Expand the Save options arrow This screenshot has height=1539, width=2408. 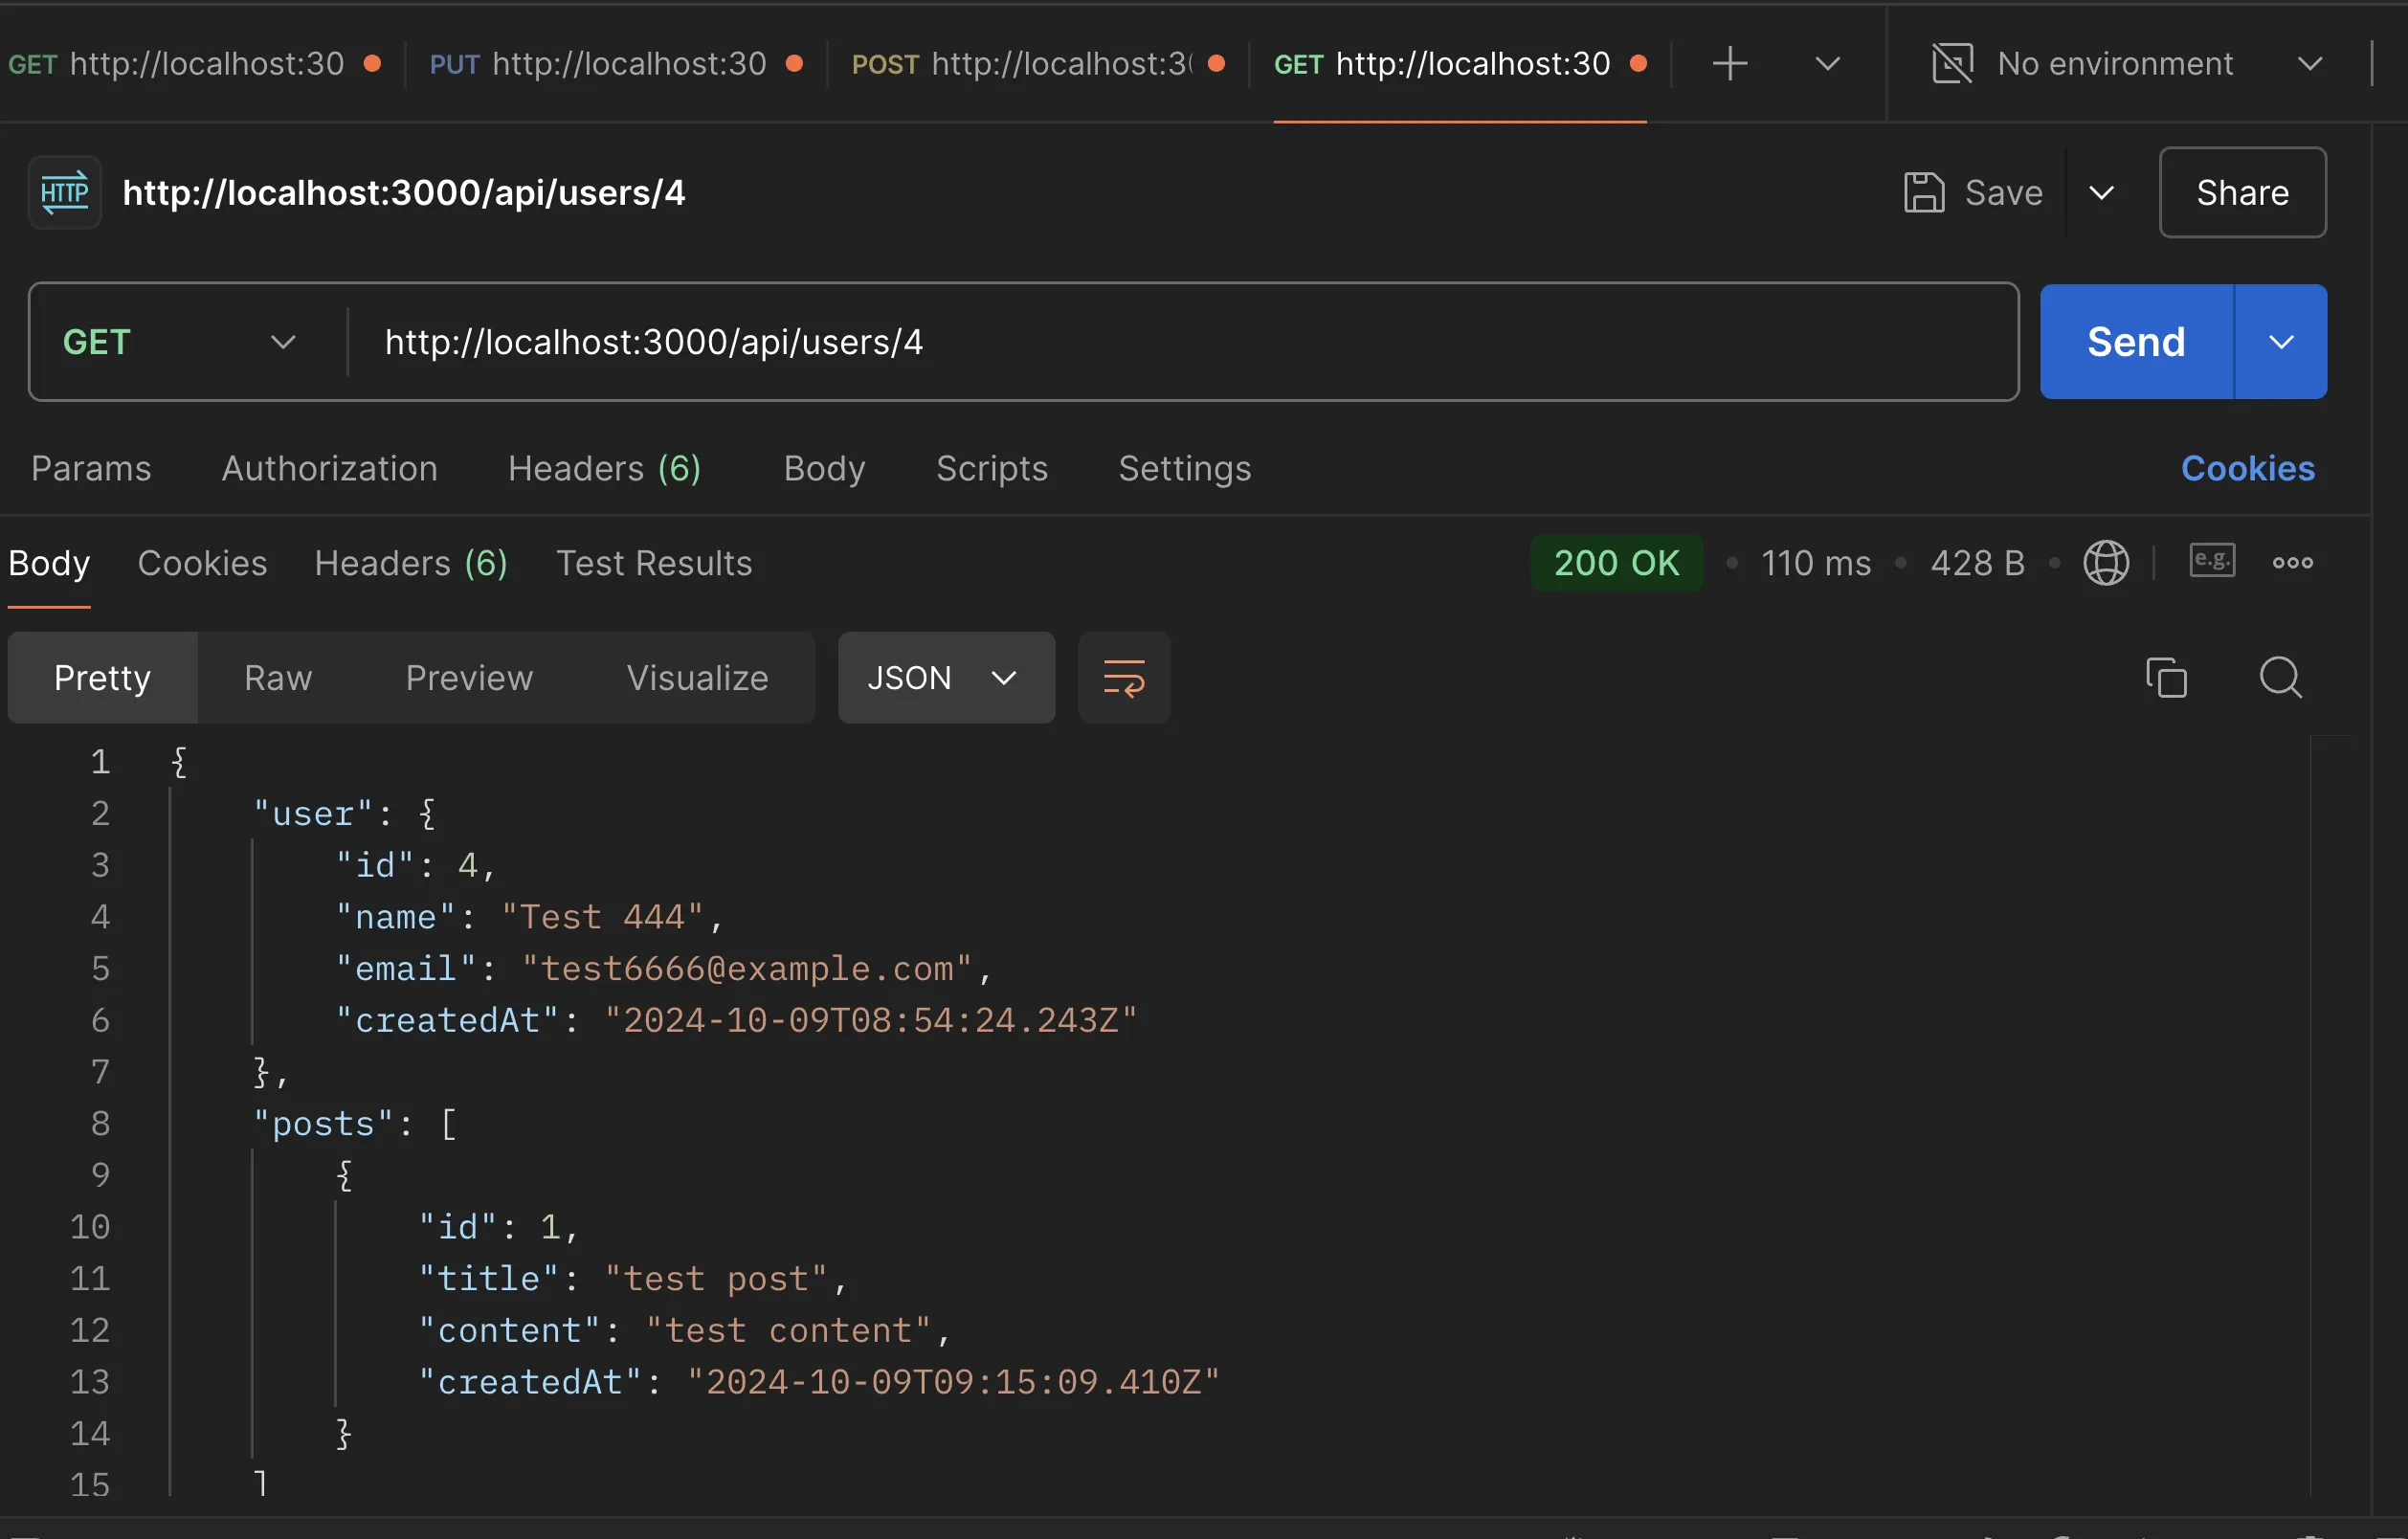pyautogui.click(x=2102, y=192)
